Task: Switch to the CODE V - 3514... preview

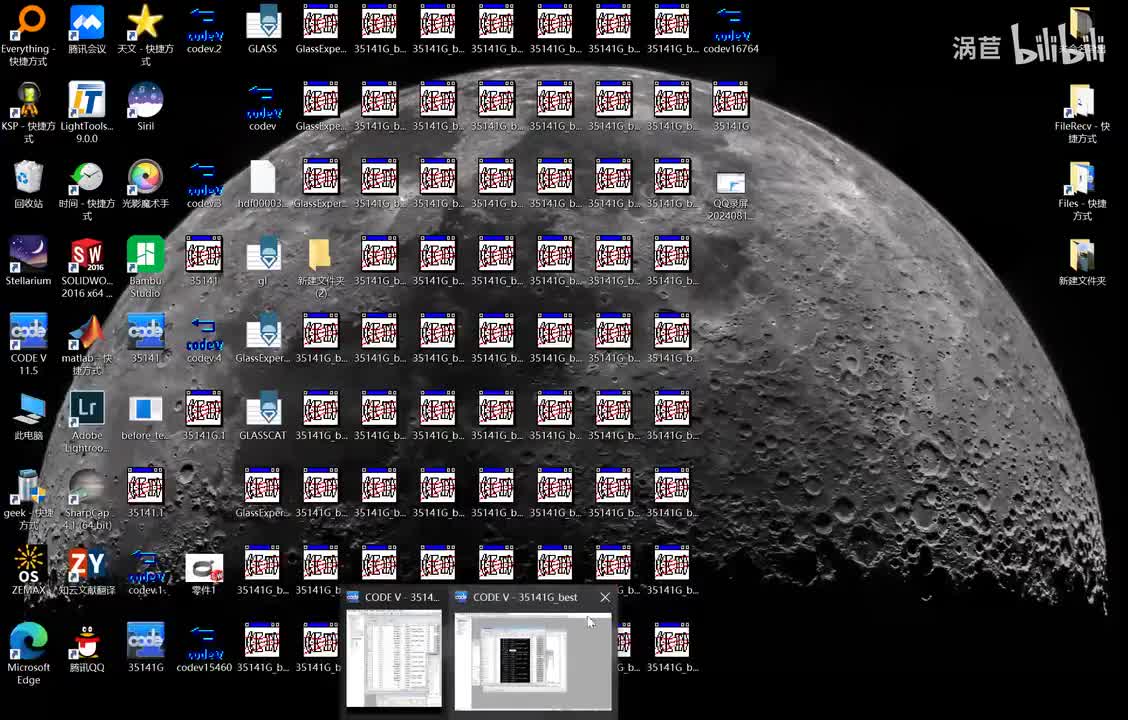Action: point(394,651)
